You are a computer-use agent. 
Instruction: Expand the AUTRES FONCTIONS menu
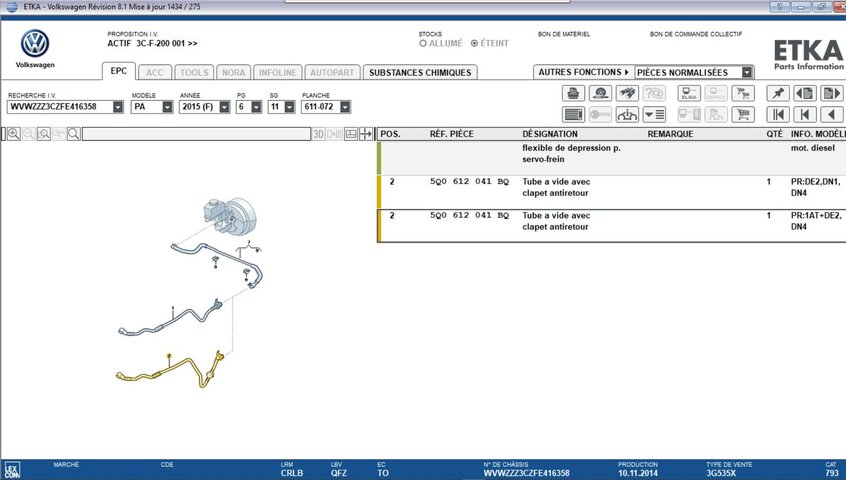click(x=583, y=72)
